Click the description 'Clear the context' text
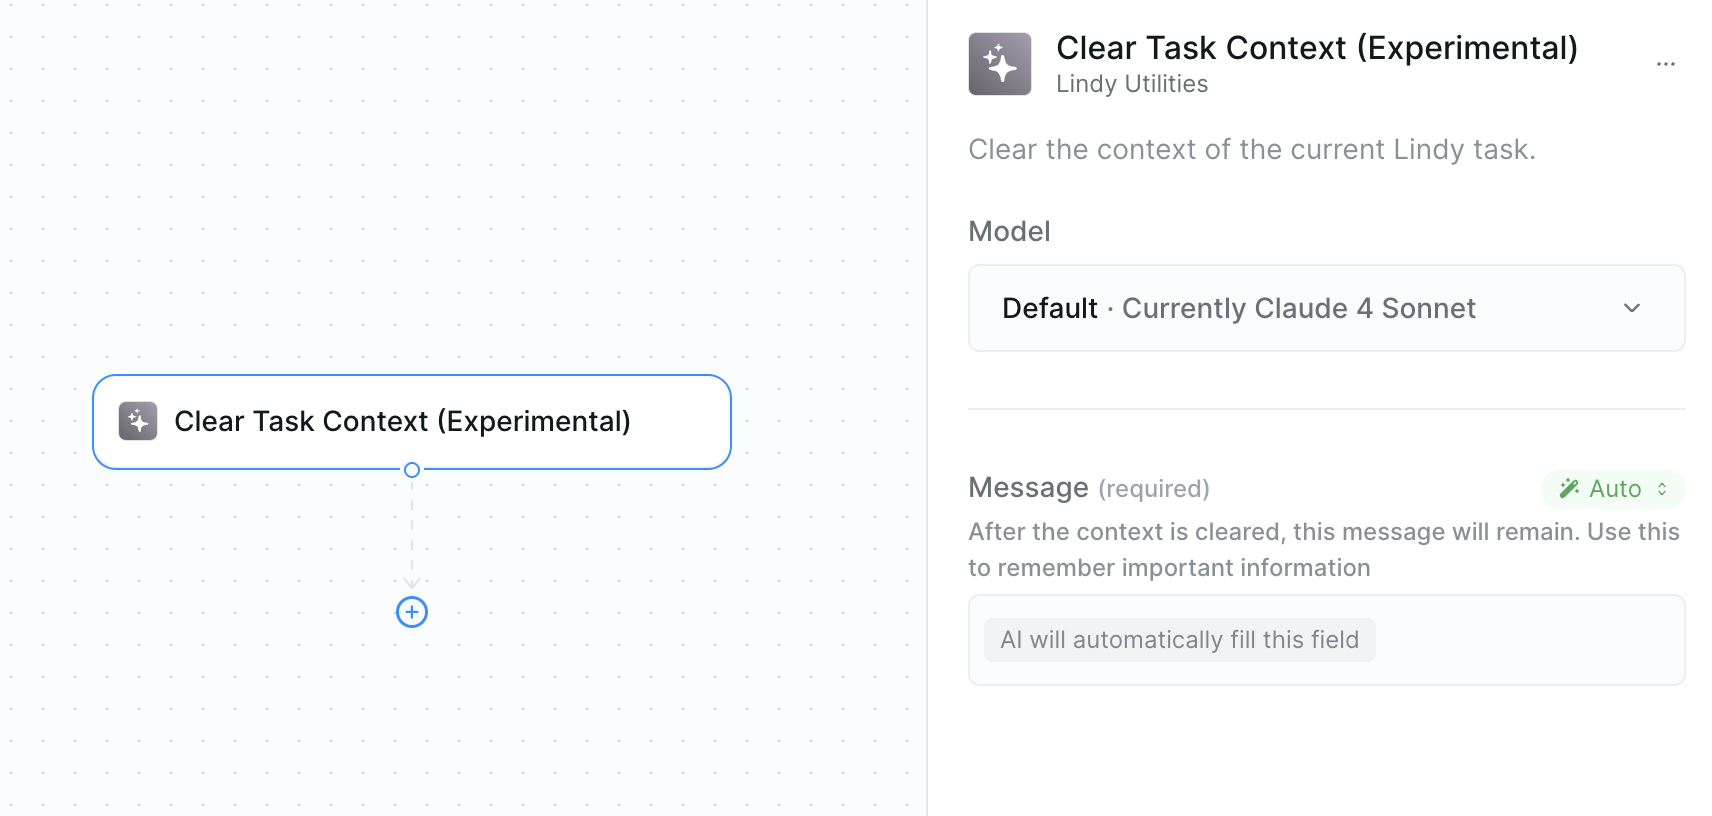 point(1251,149)
